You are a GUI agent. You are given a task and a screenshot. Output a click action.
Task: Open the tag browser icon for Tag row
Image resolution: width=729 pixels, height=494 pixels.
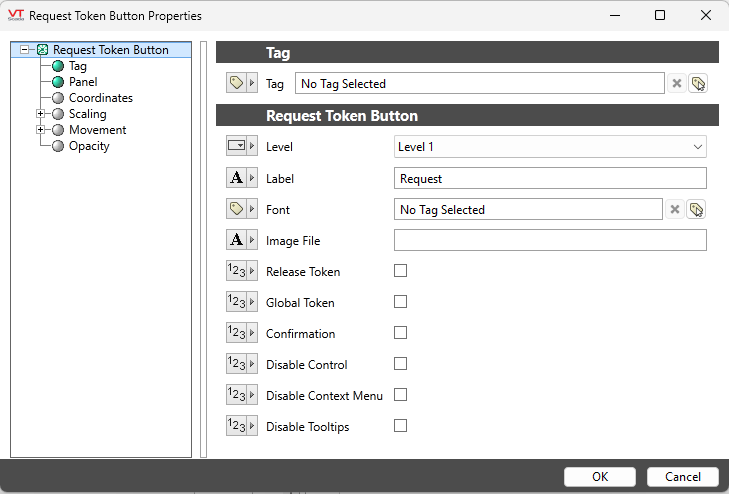697,84
